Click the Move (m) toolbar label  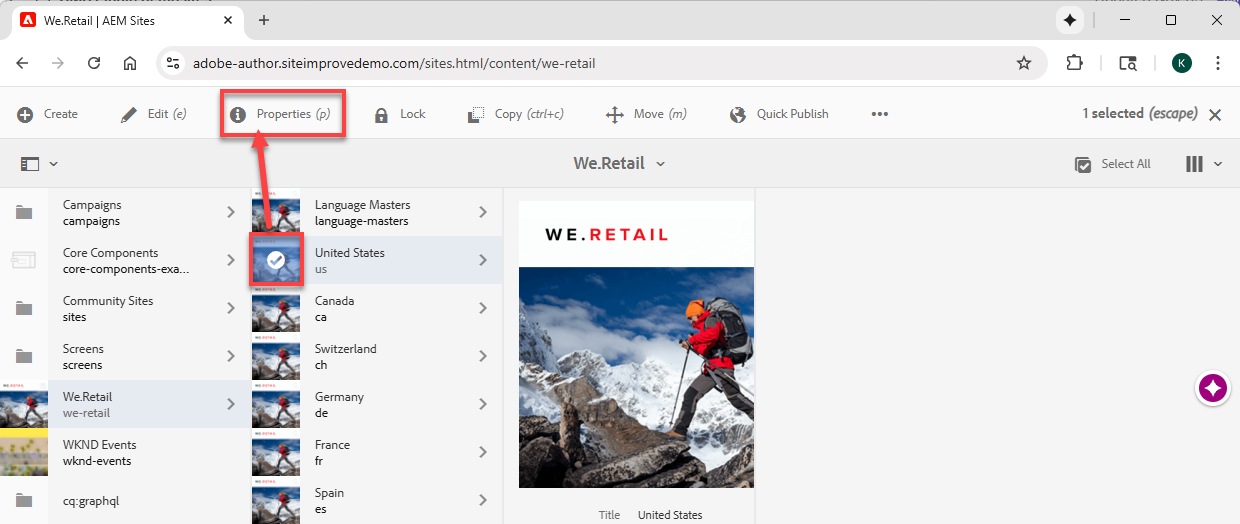point(660,114)
